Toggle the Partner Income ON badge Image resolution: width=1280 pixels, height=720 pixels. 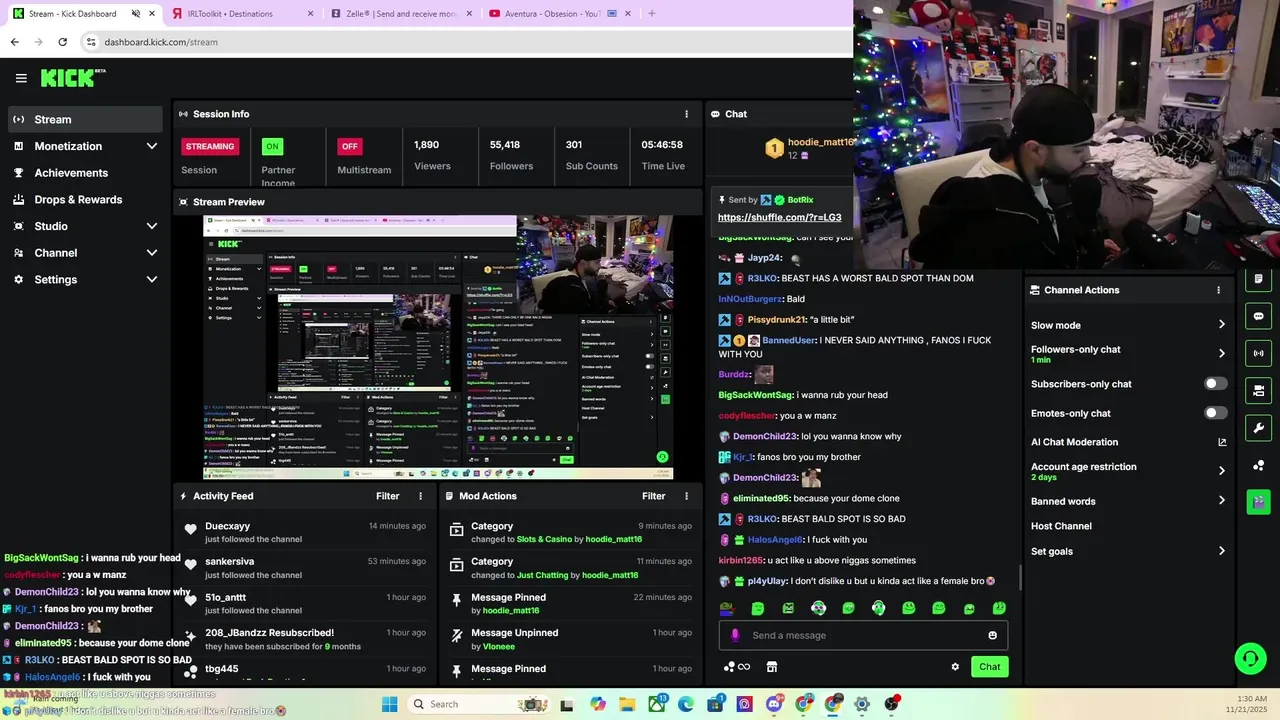pos(272,146)
